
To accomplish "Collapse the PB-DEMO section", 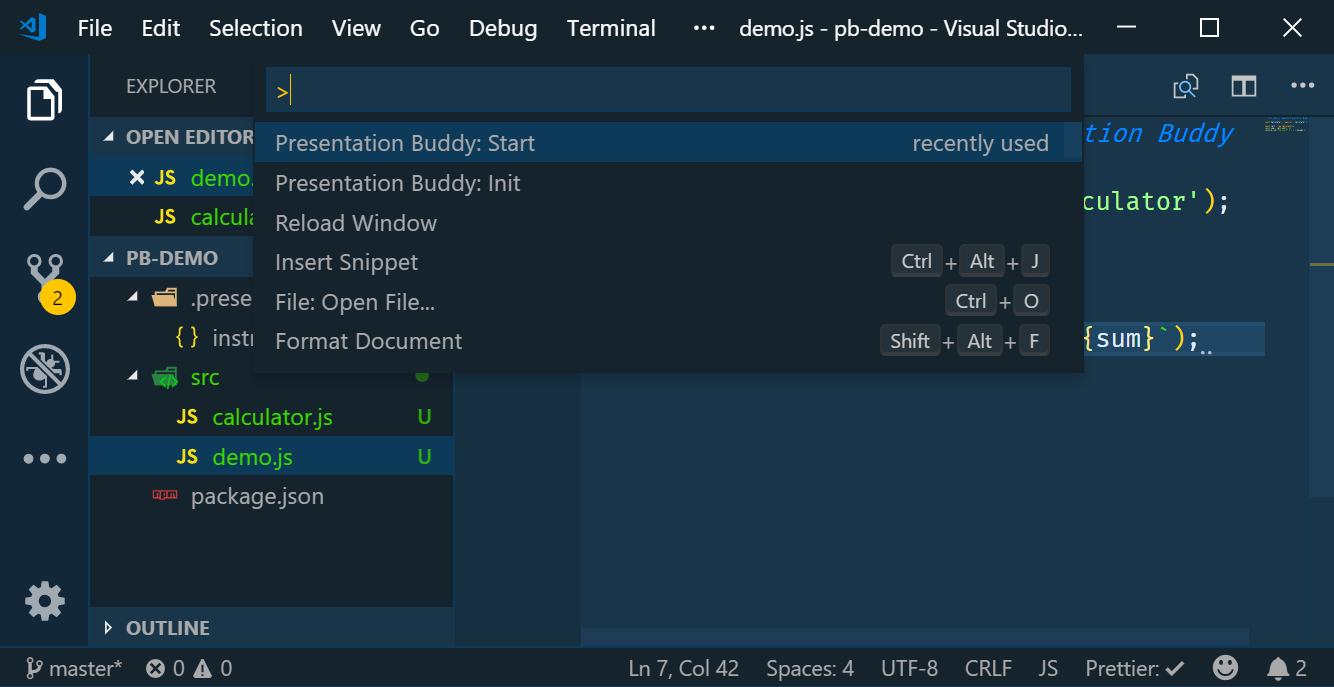I will 109,258.
